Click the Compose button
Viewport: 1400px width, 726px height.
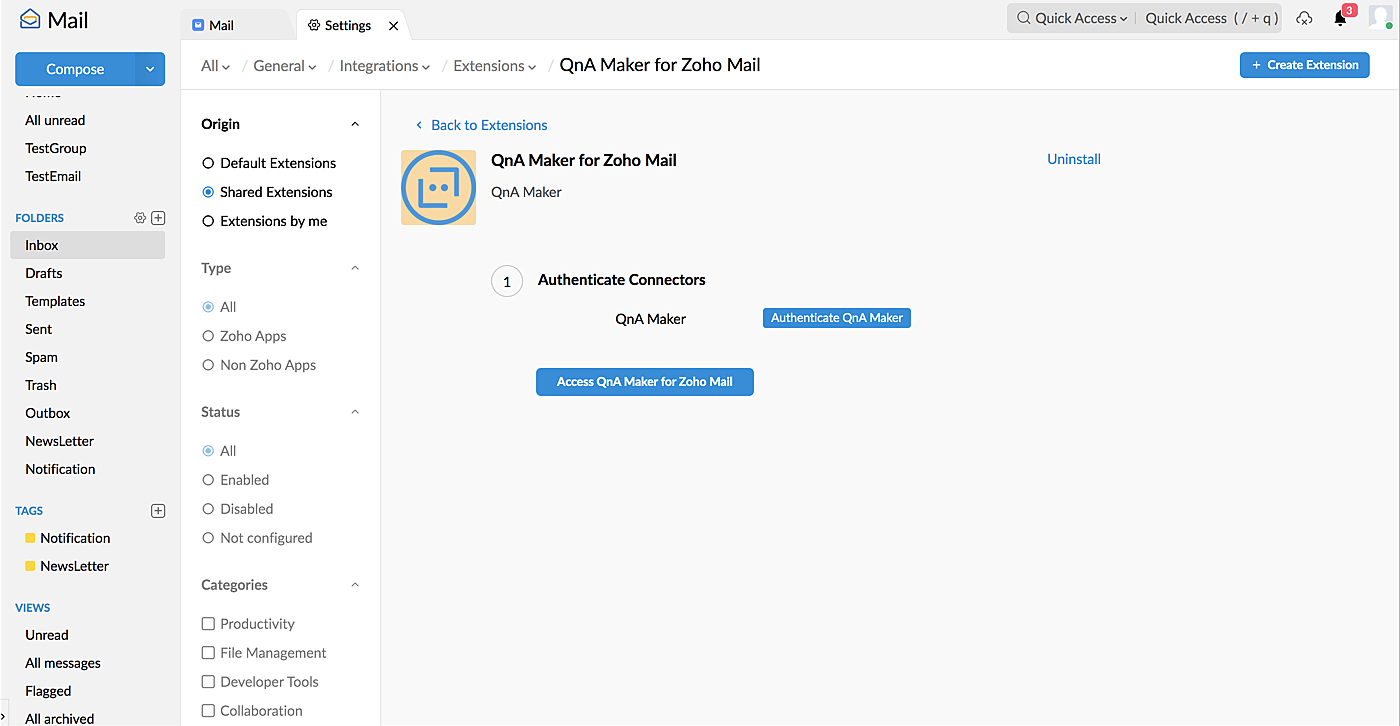75,69
